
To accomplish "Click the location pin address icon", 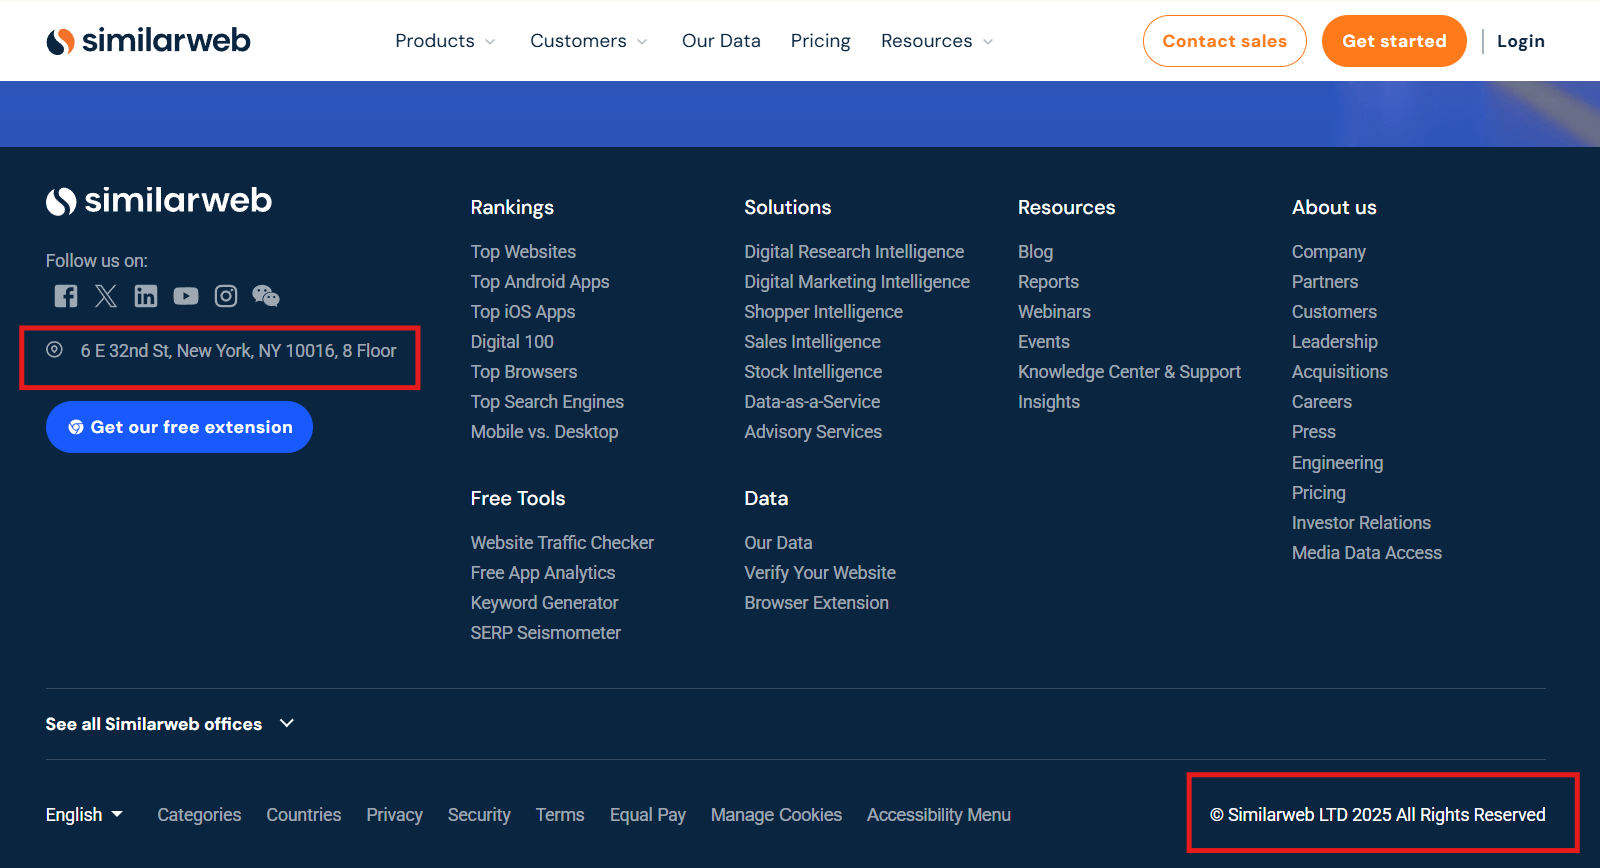I will [55, 350].
